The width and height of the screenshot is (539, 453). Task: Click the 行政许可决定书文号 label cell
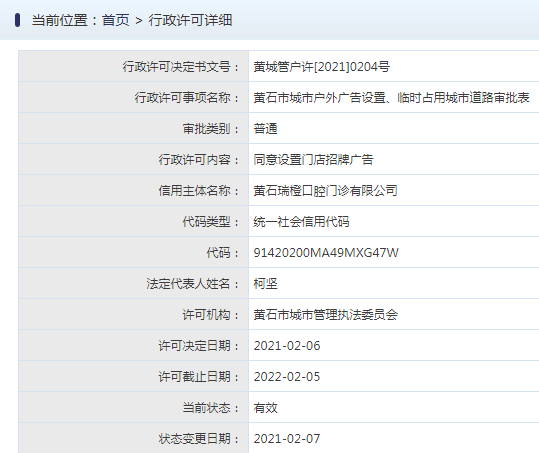[x=134, y=66]
